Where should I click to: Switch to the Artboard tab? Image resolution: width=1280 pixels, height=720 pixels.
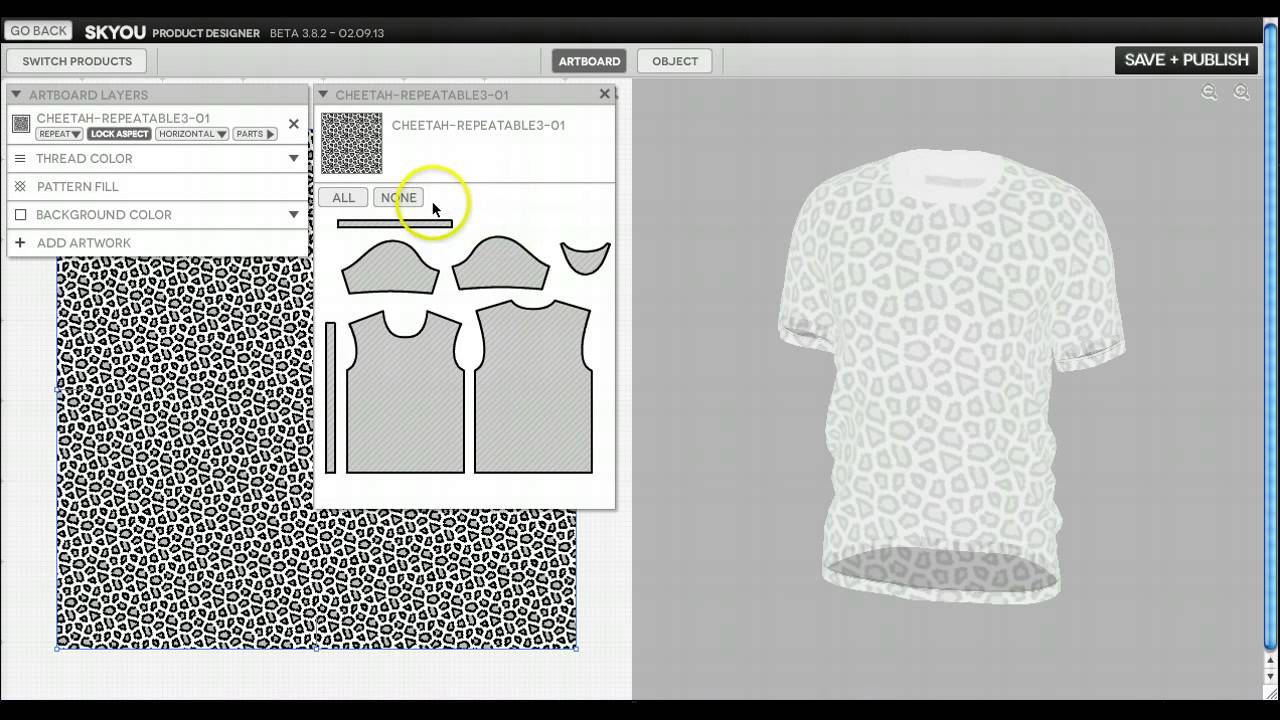[x=589, y=61]
